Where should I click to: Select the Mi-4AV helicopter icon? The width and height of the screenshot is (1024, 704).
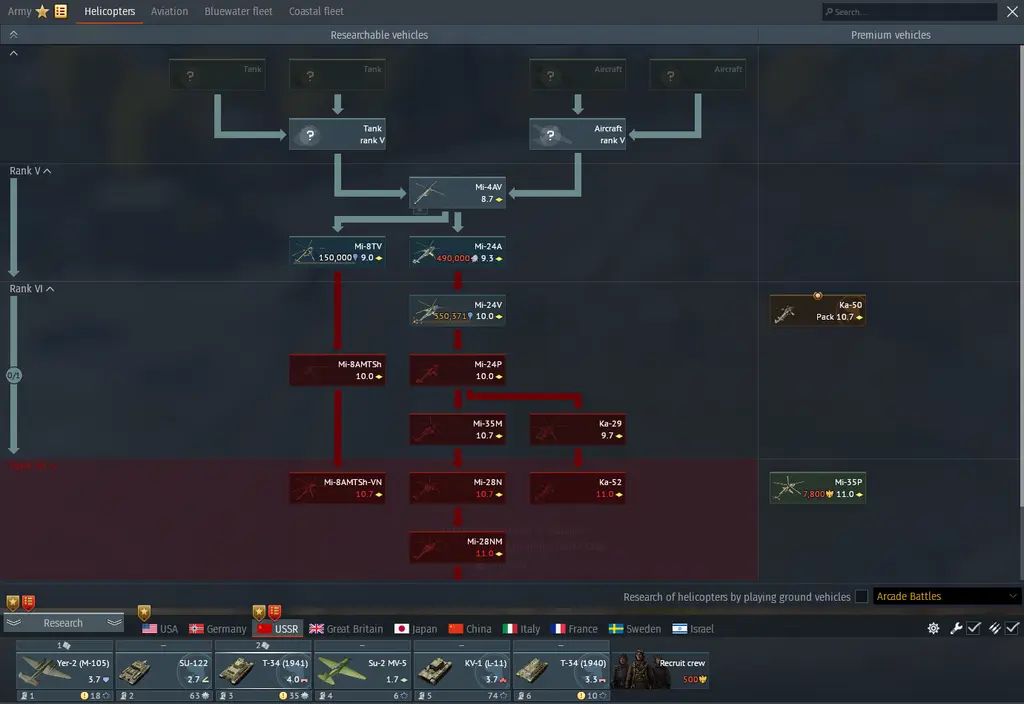pos(428,193)
